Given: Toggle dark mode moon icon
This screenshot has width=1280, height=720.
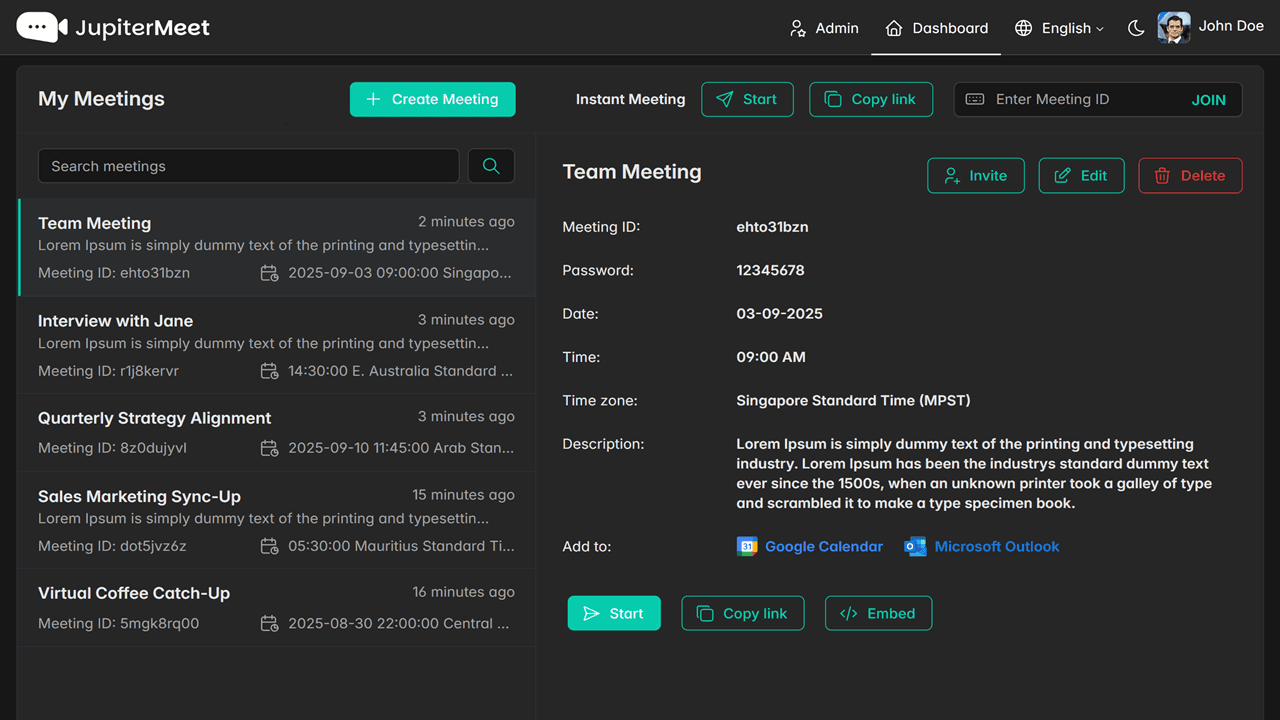Looking at the screenshot, I should (1136, 28).
